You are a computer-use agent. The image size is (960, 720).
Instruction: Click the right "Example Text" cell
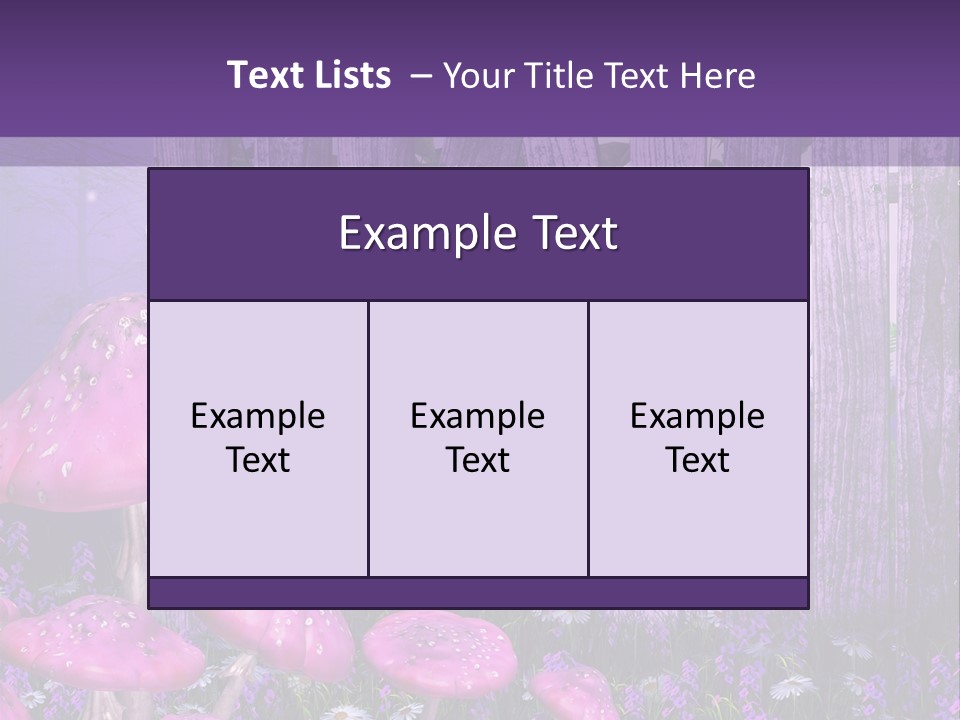coord(698,438)
